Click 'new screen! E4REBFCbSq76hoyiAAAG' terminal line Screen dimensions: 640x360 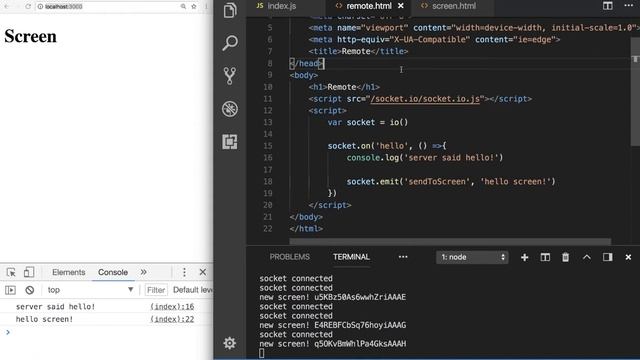333,325
